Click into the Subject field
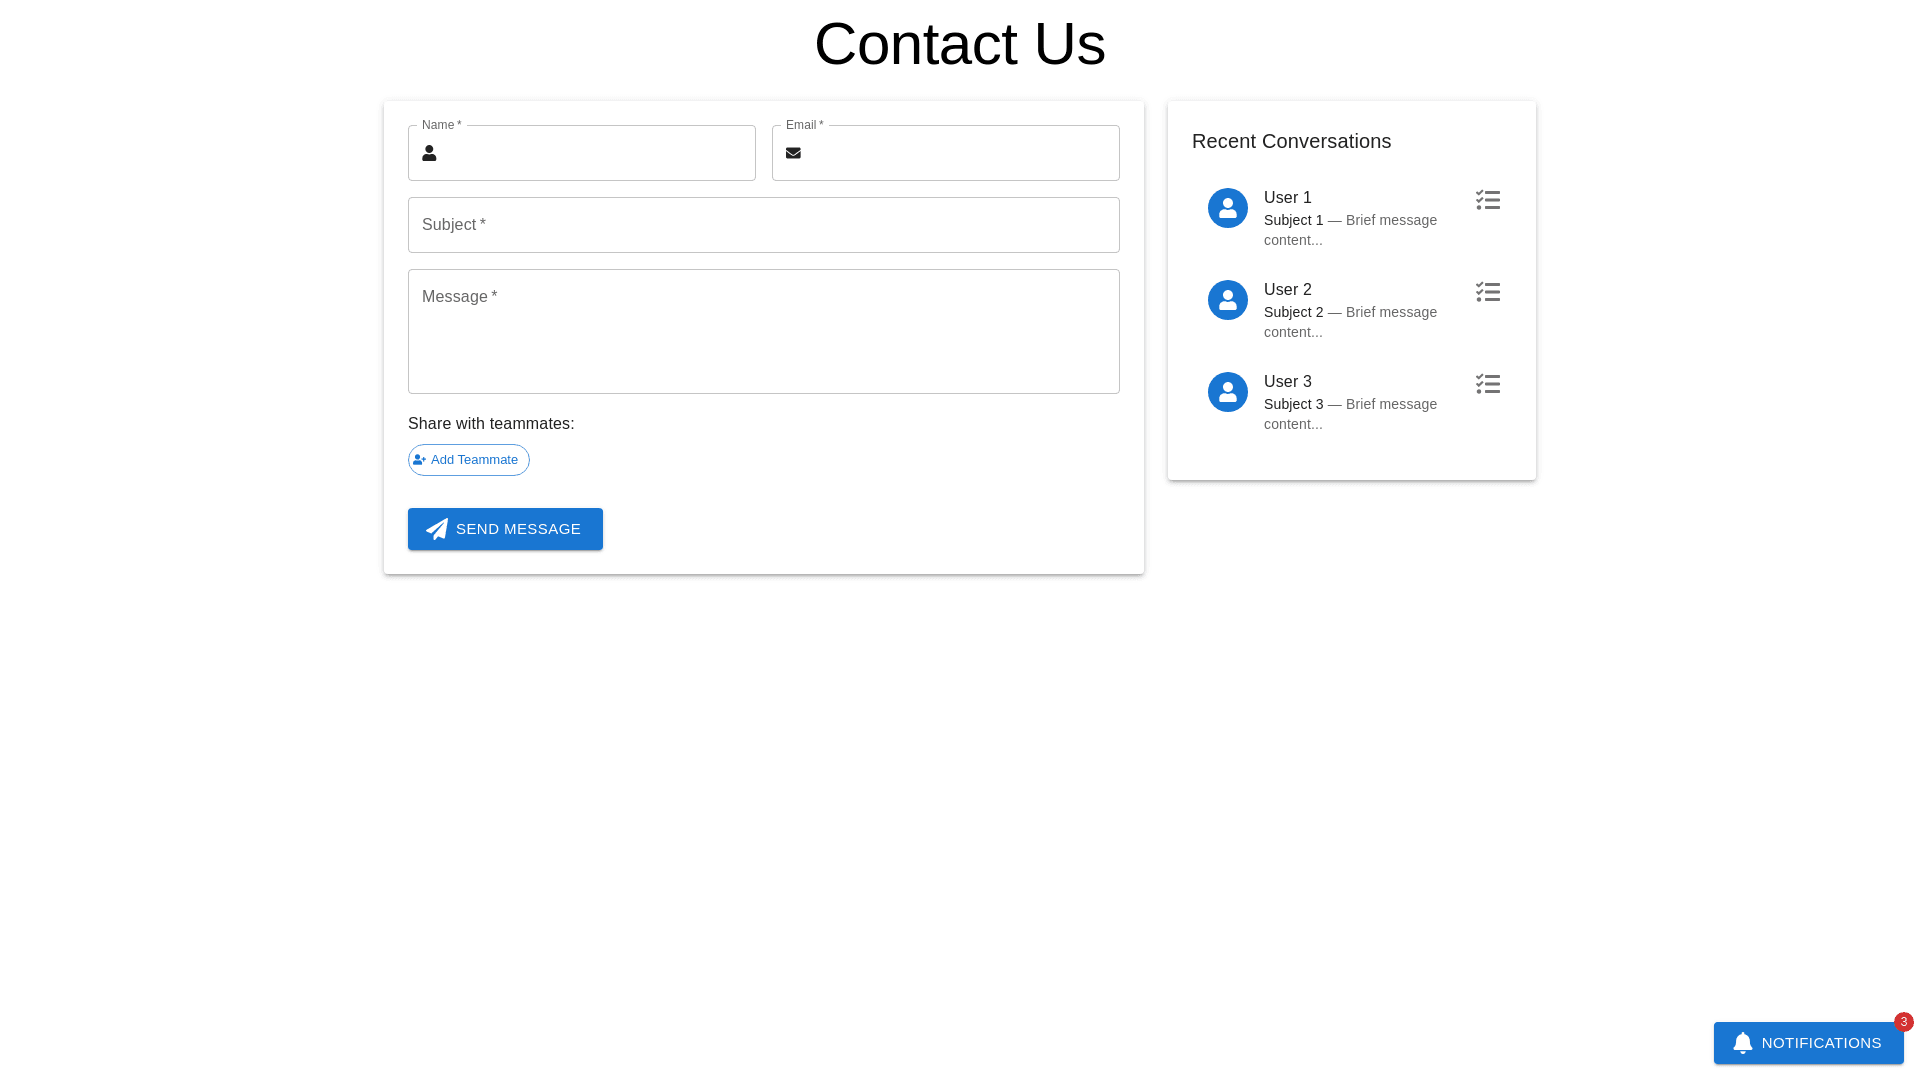The width and height of the screenshot is (1920, 1080). point(763,225)
